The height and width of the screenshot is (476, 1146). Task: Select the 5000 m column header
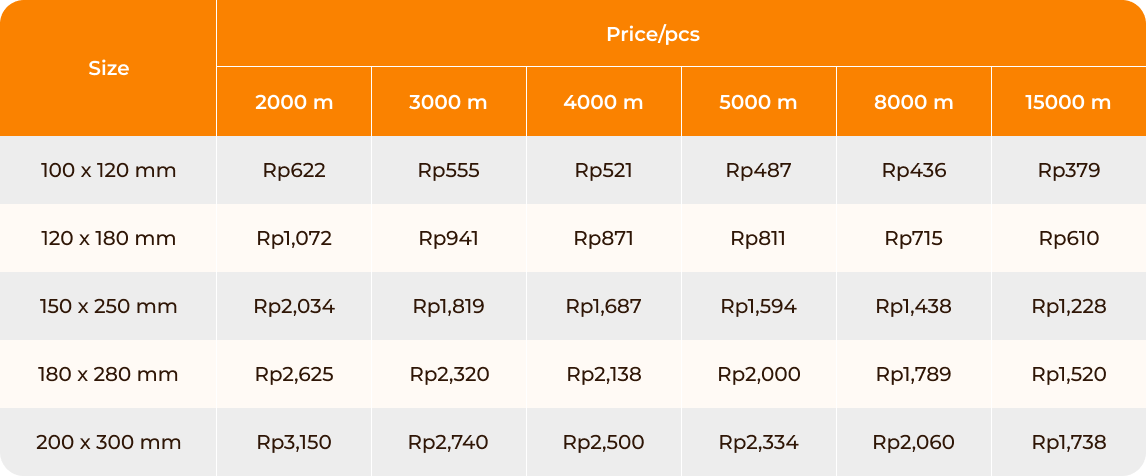[759, 102]
